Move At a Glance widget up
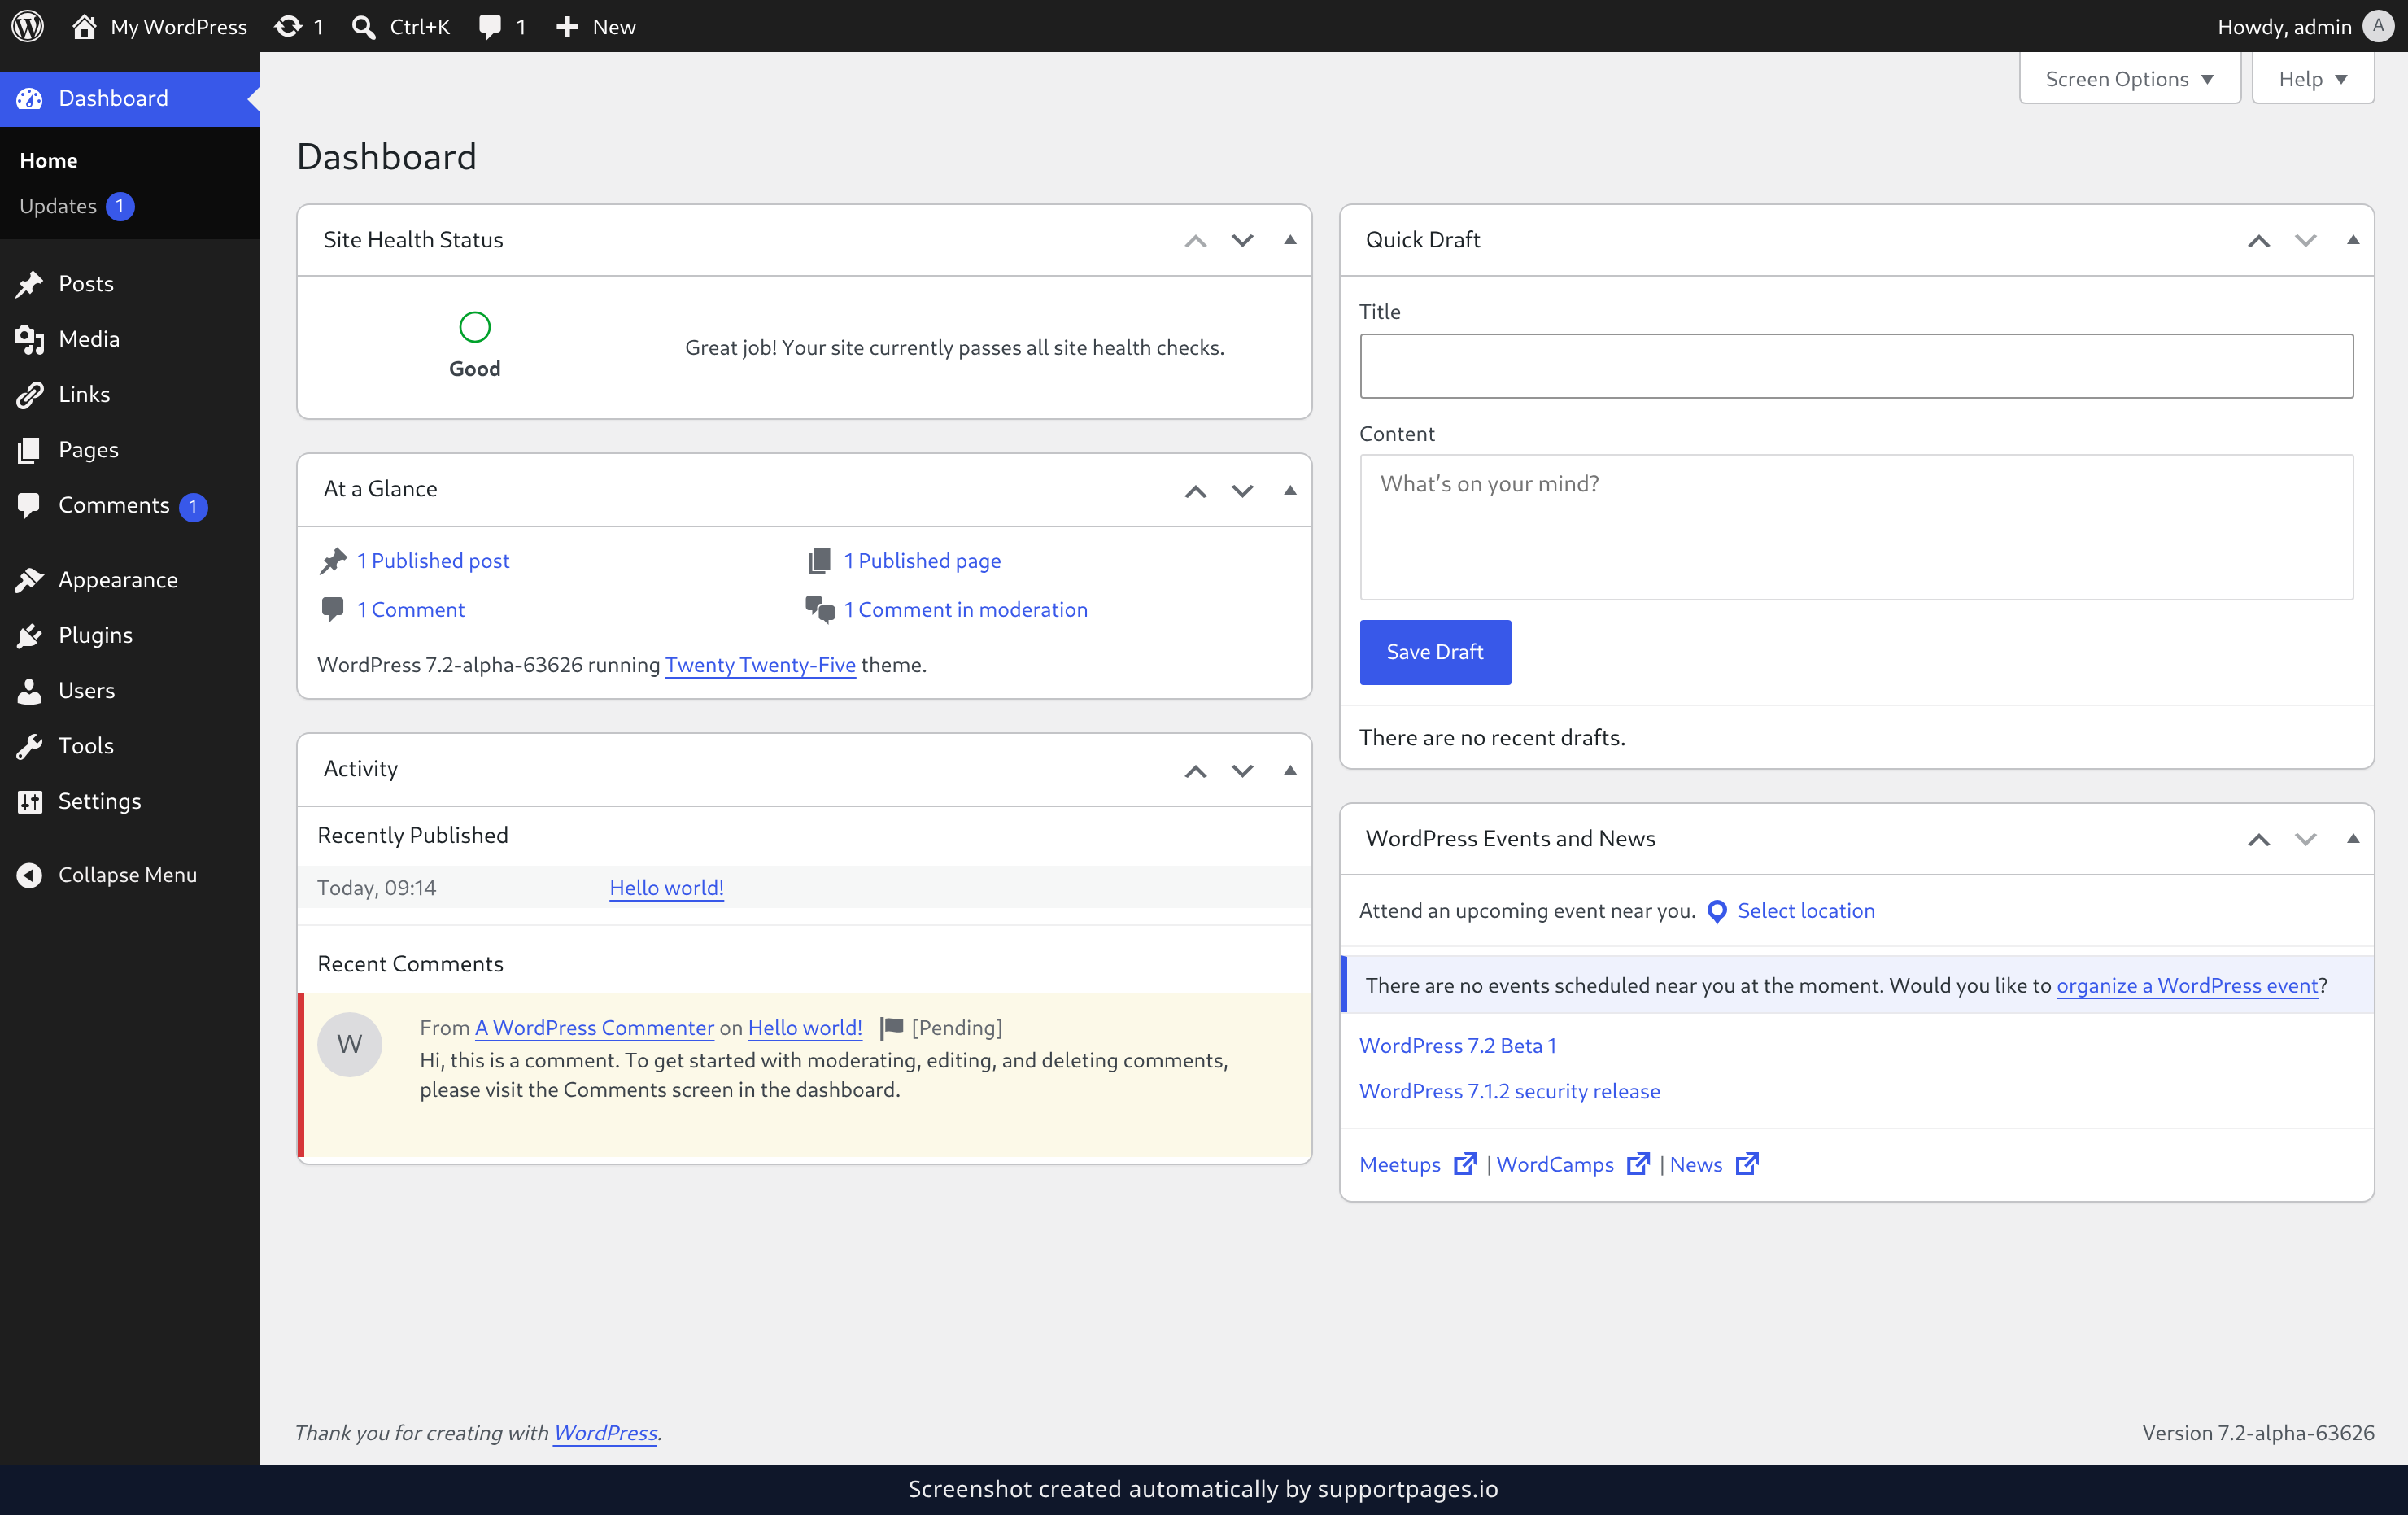The image size is (2408, 1515). click(1195, 490)
